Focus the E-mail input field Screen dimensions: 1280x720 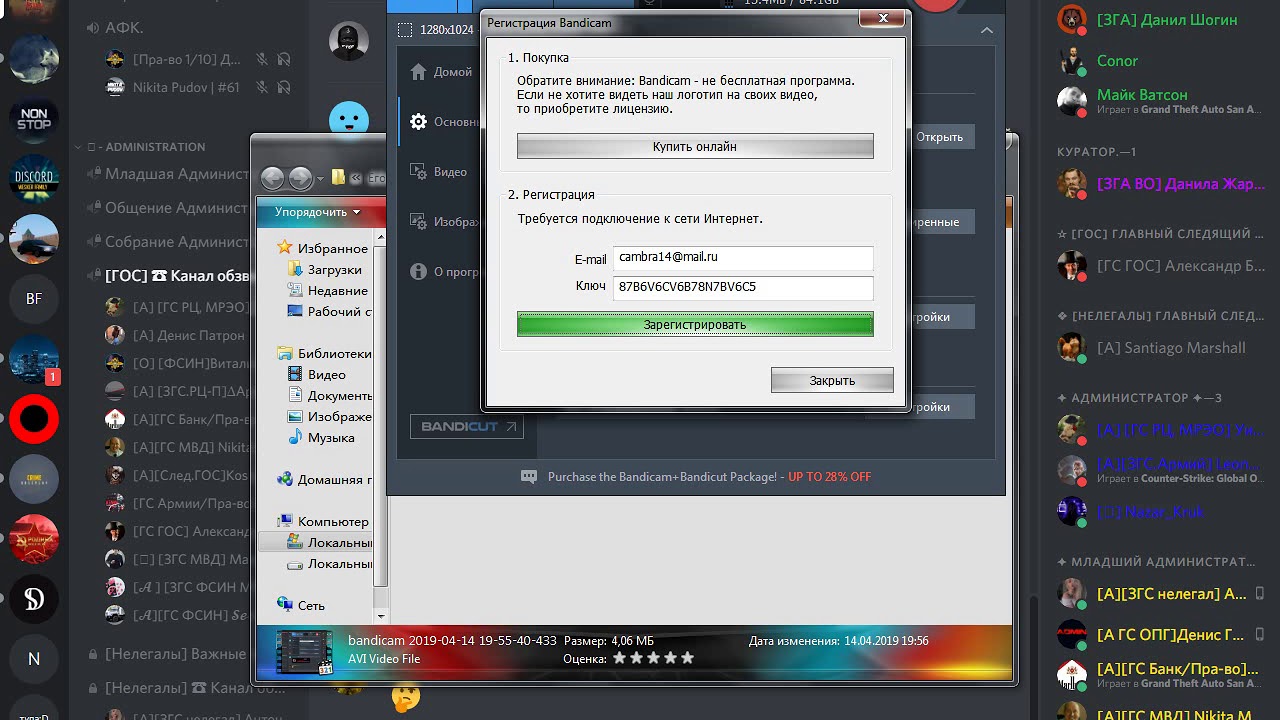tap(743, 258)
